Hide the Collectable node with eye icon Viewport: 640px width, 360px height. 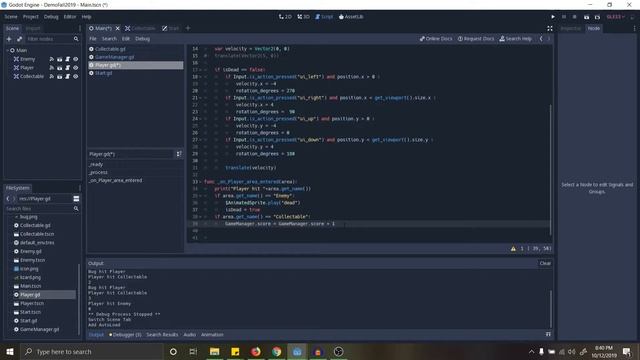76,76
